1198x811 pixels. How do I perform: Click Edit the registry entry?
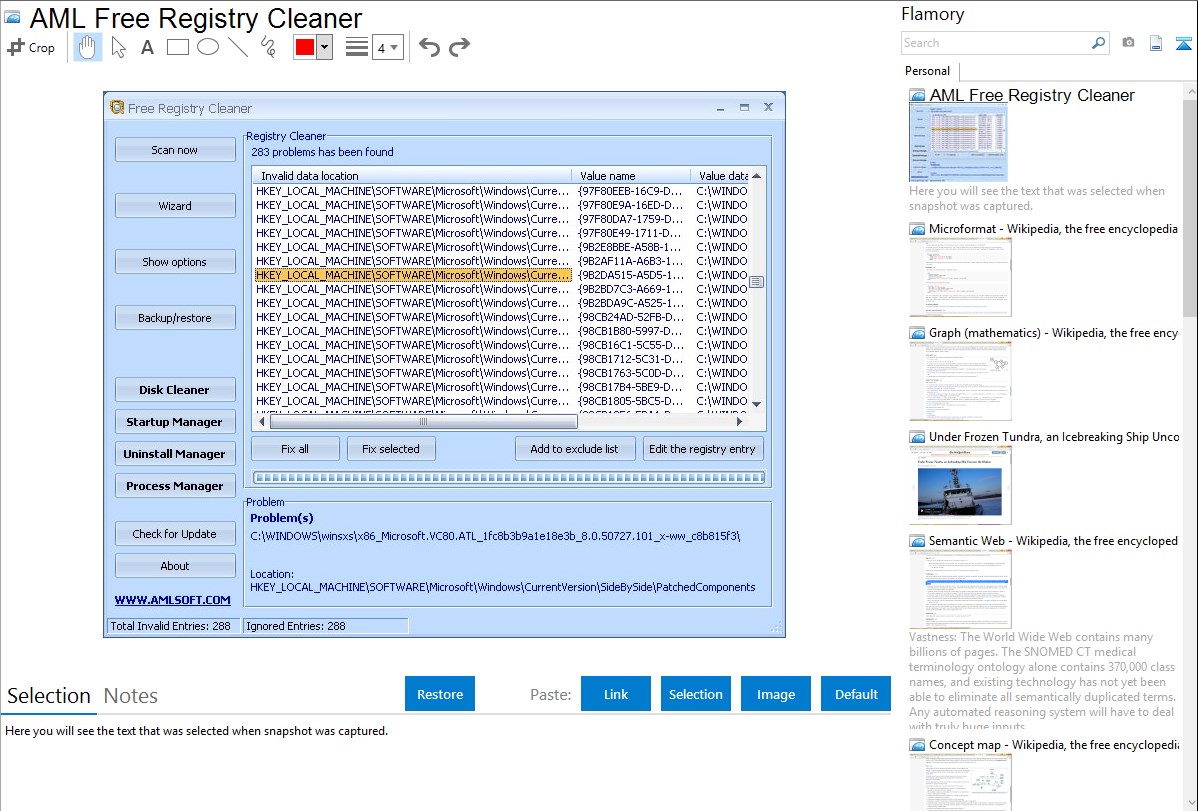pos(702,449)
